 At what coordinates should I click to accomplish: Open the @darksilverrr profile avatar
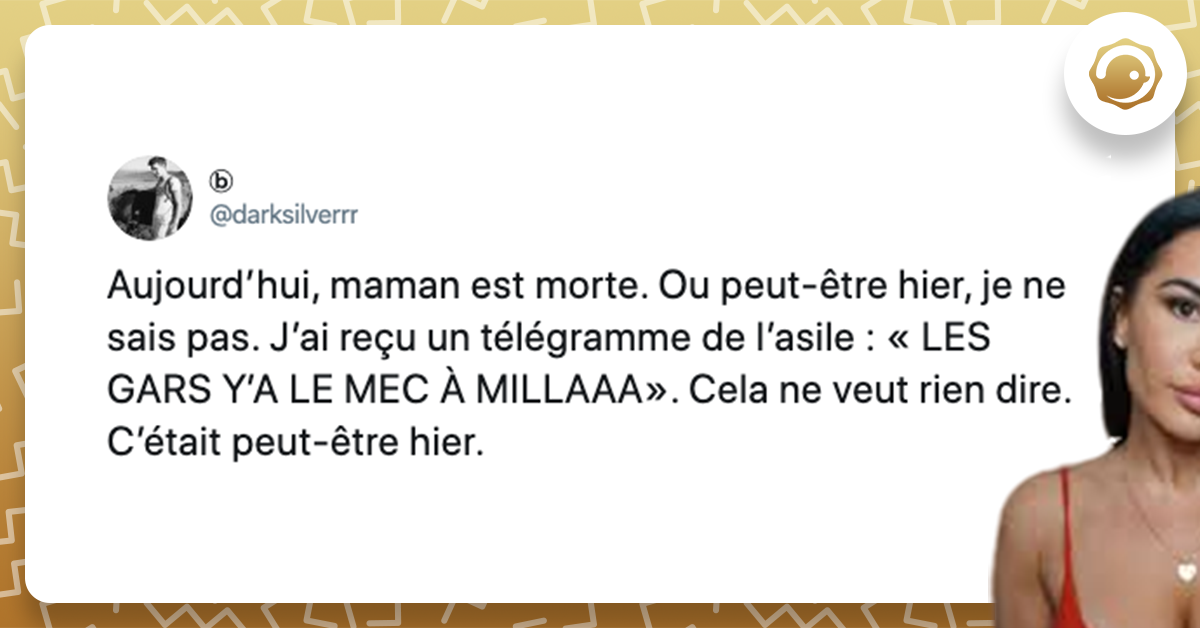150,198
